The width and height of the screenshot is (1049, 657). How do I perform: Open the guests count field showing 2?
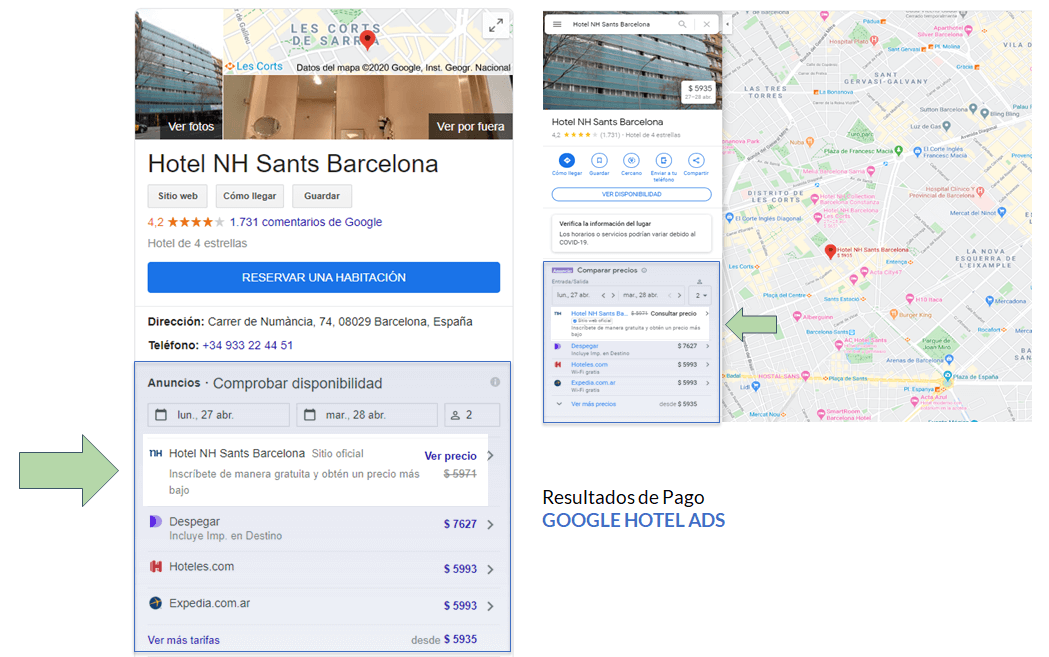(x=472, y=415)
